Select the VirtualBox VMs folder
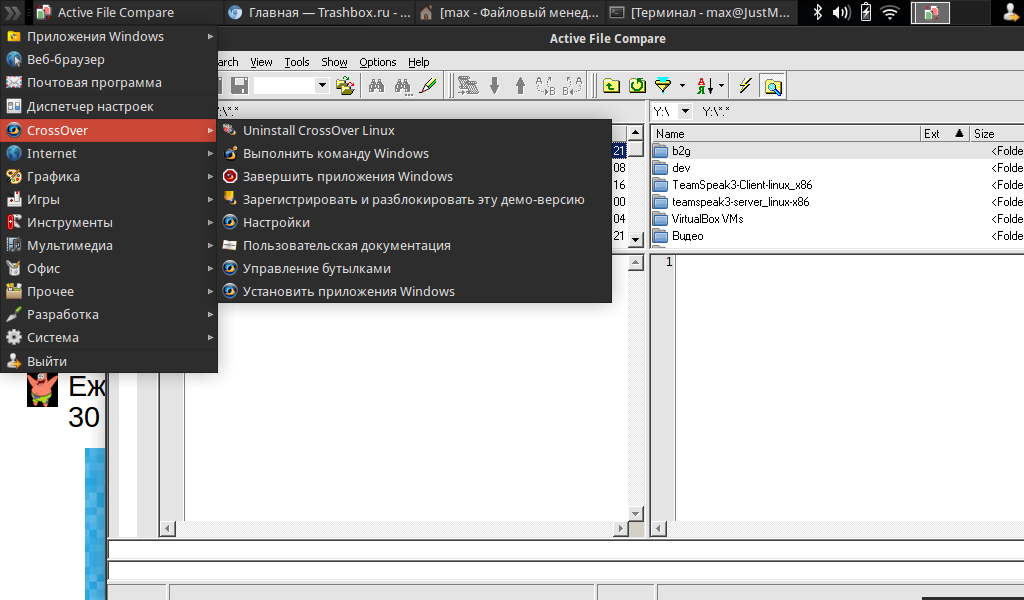 (x=838, y=219)
